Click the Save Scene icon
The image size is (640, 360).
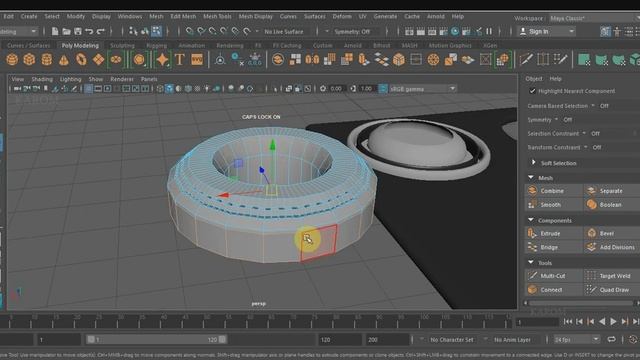point(78,31)
